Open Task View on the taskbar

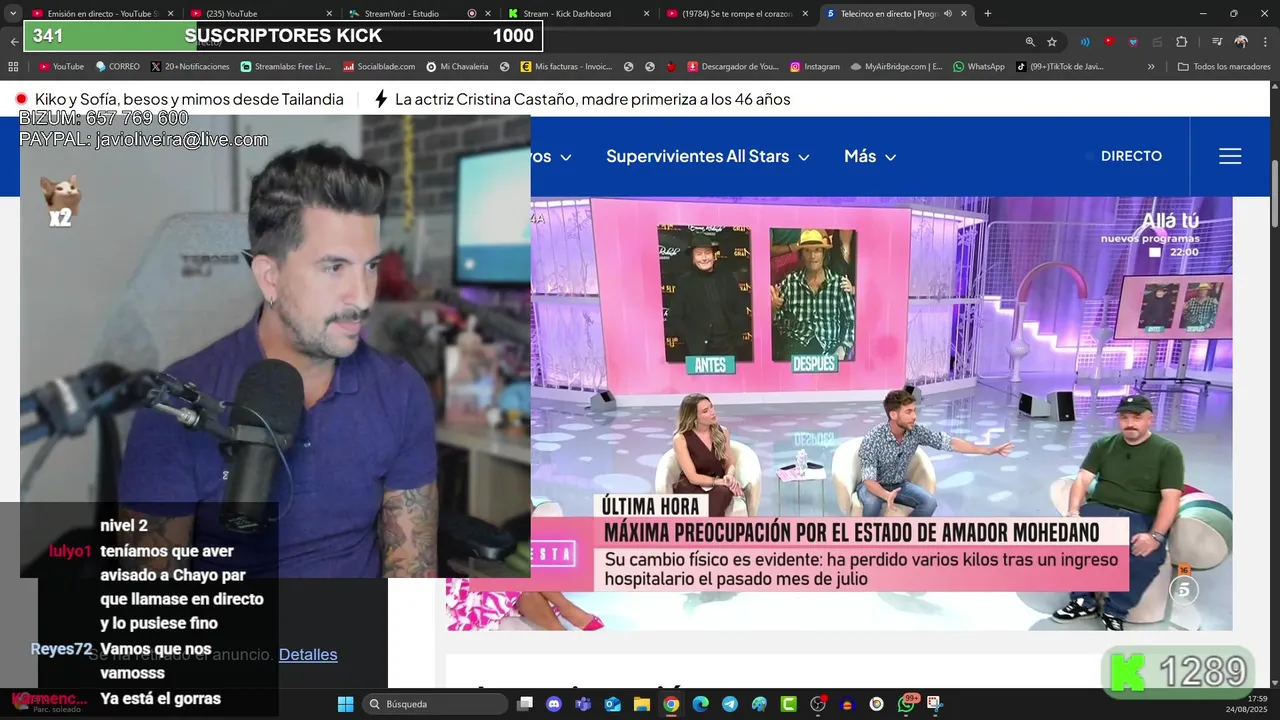click(x=525, y=704)
